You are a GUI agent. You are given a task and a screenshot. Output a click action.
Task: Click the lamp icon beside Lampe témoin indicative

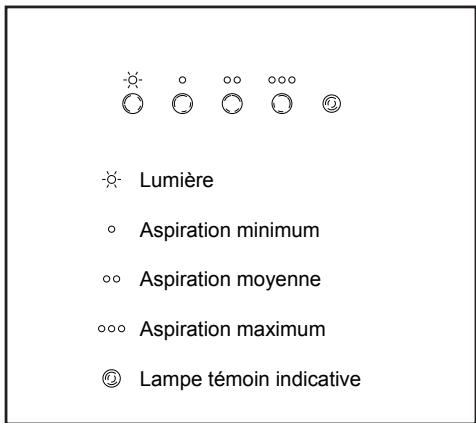point(112,379)
